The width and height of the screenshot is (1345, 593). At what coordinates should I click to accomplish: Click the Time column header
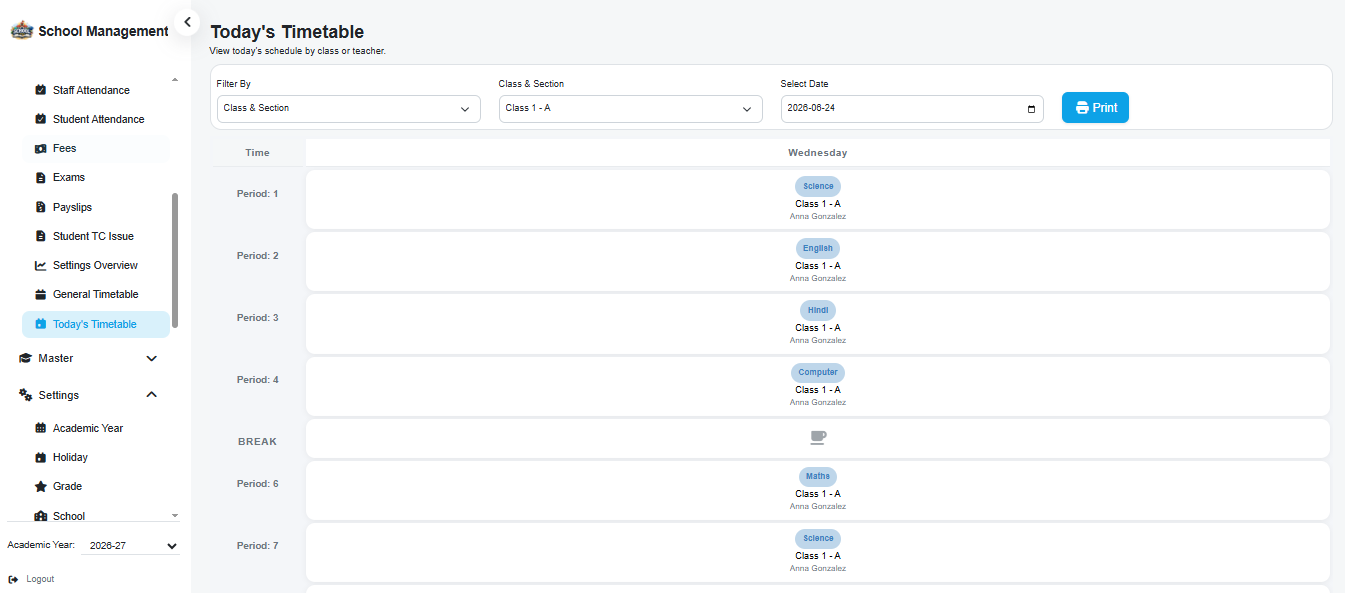pos(257,153)
